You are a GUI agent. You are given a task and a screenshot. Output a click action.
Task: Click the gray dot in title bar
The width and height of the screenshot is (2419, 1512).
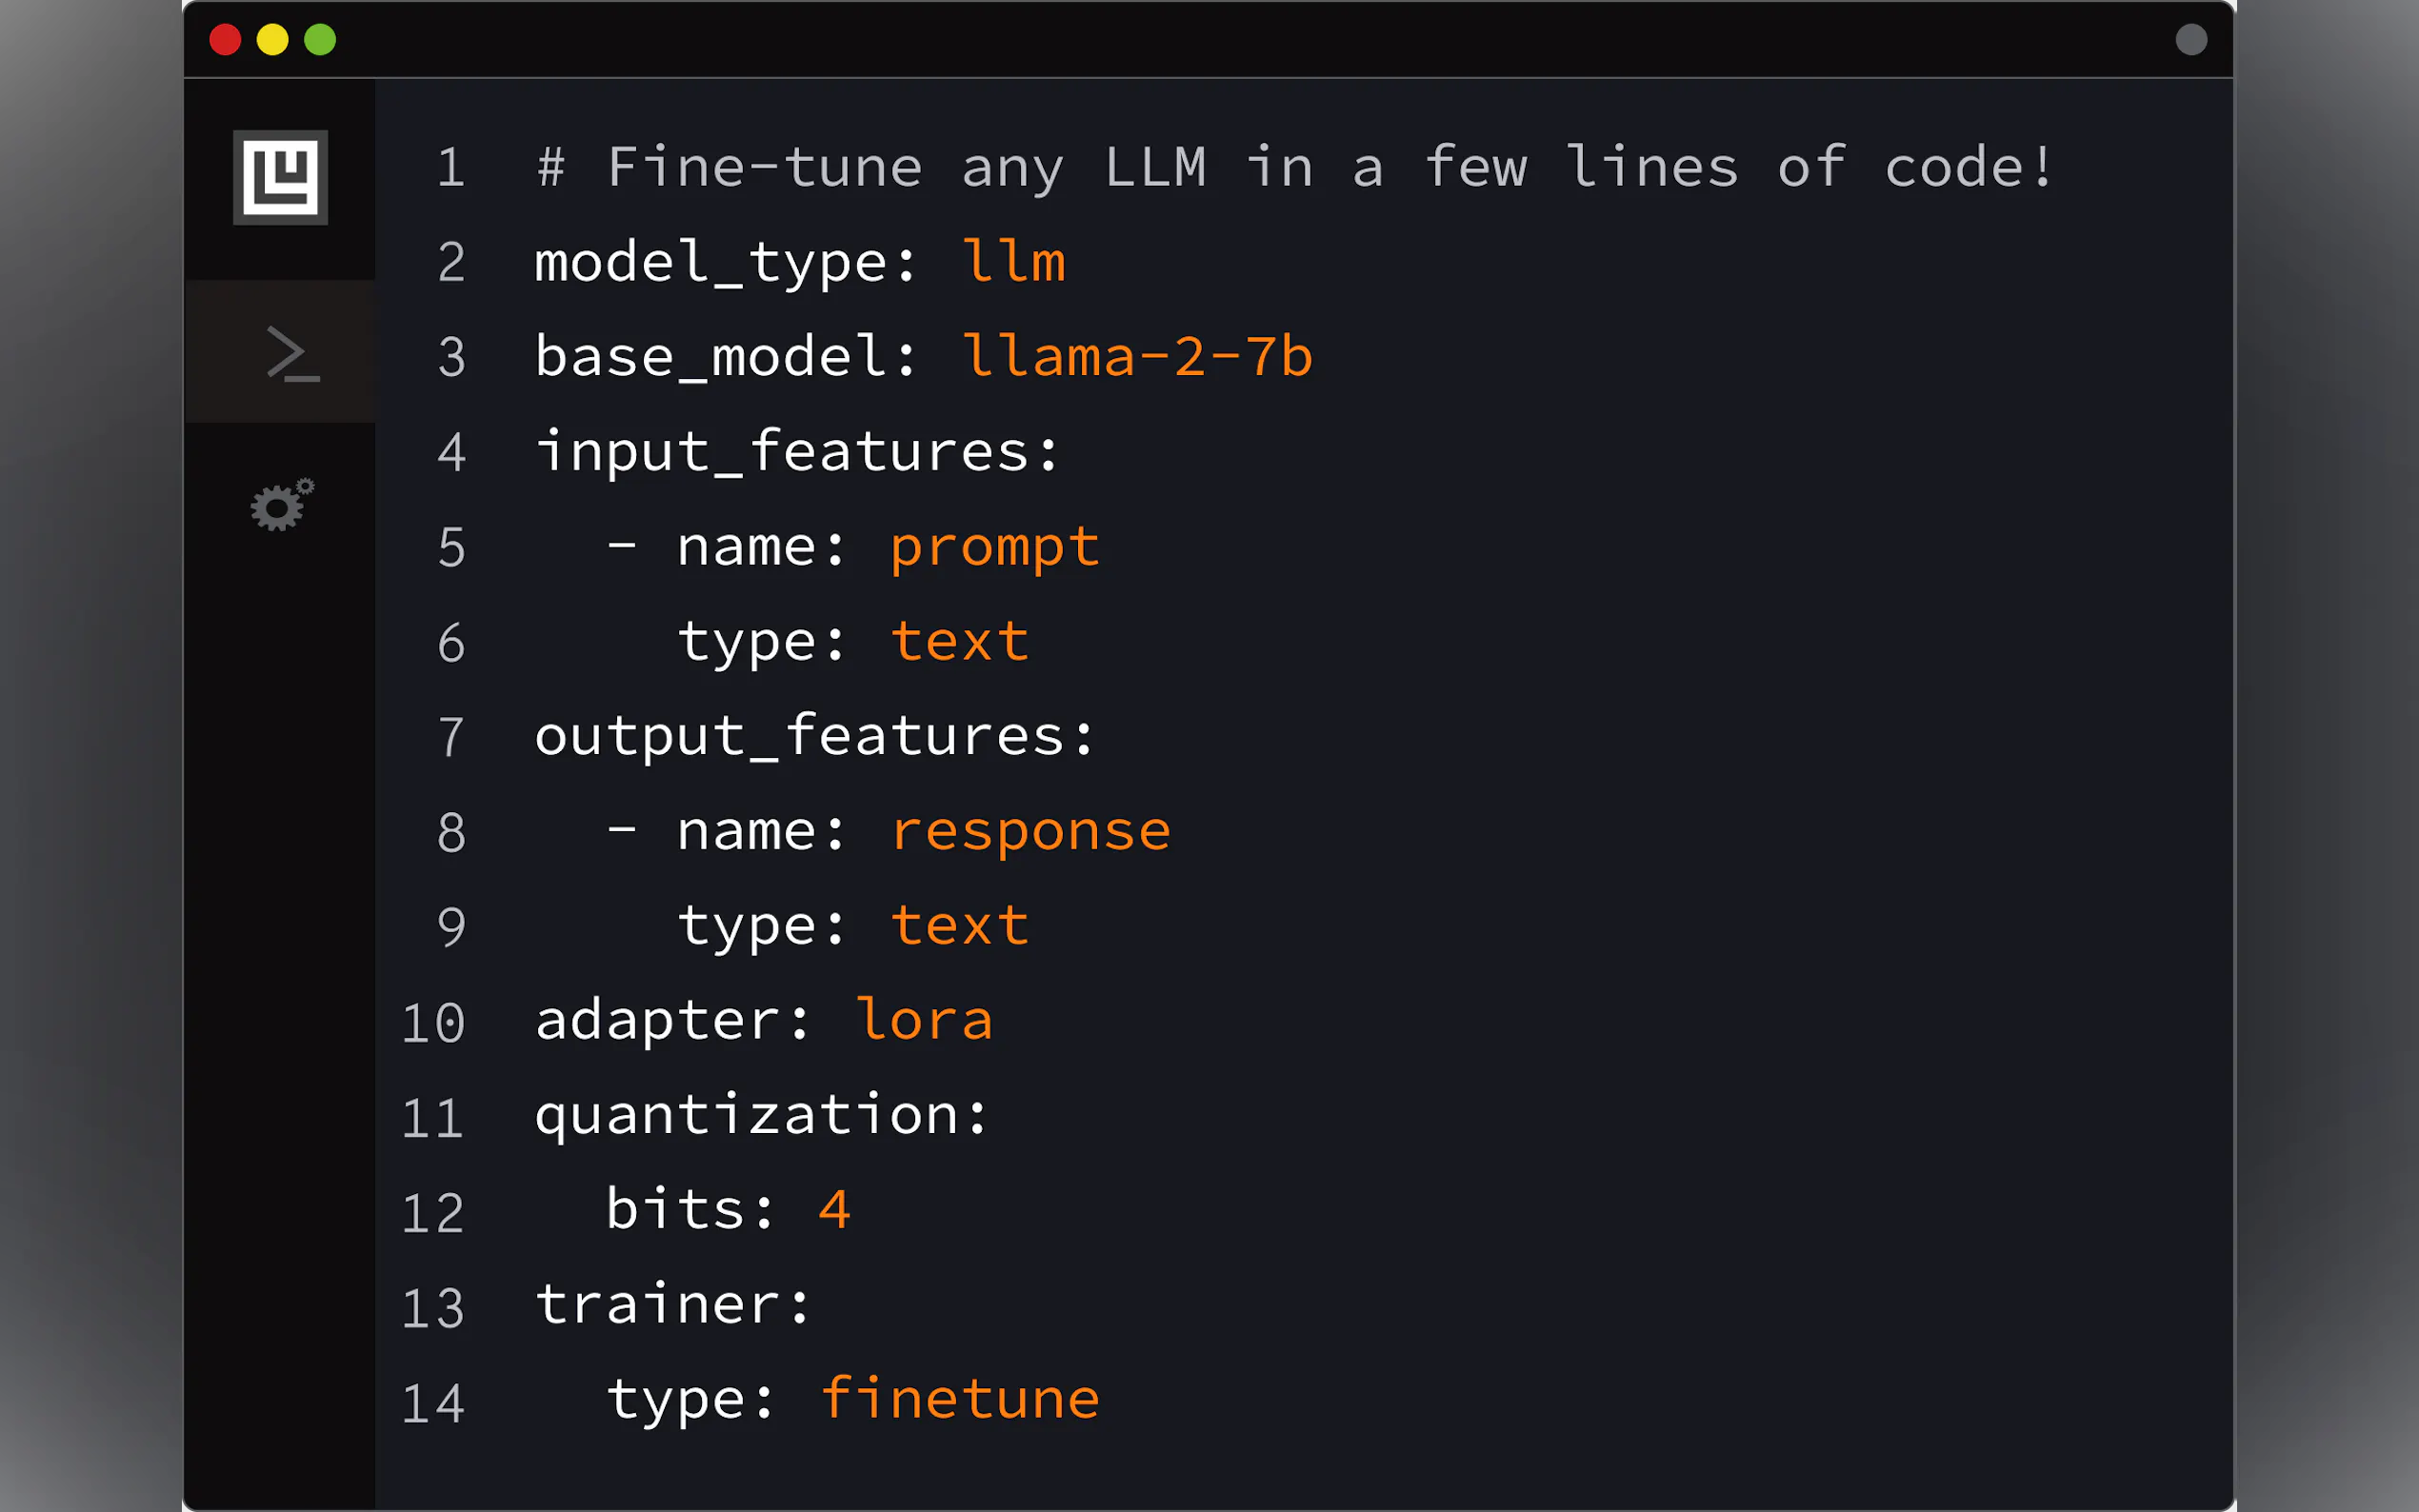pyautogui.click(x=2190, y=40)
